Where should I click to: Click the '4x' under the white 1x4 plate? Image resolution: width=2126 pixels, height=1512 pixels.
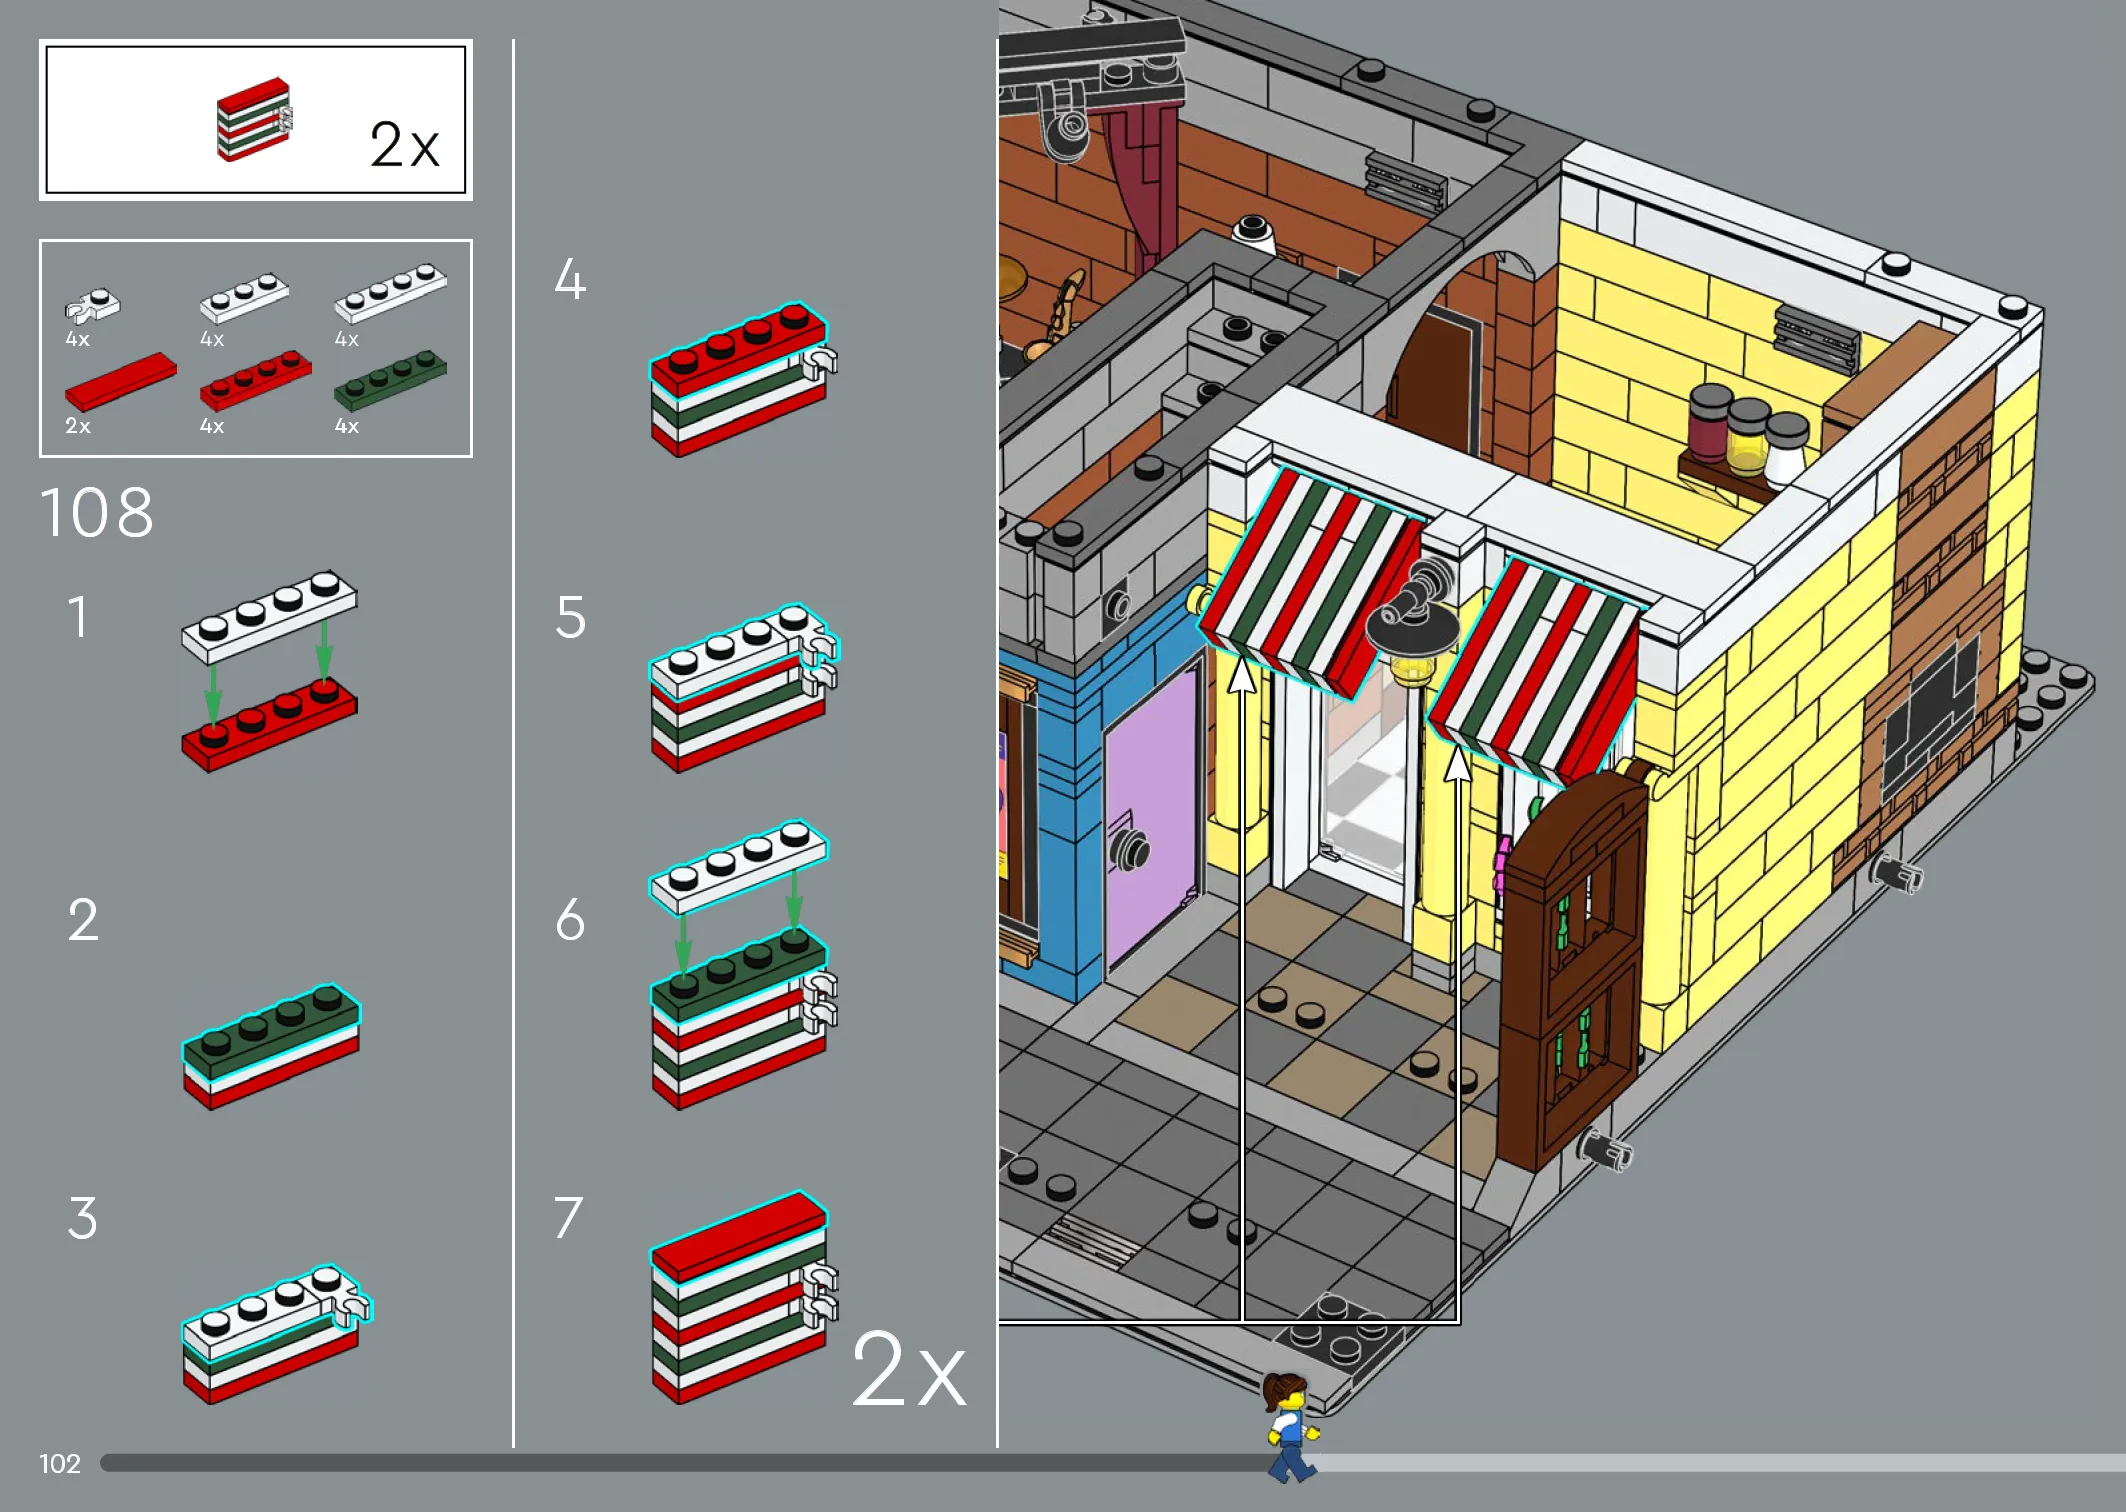[347, 339]
